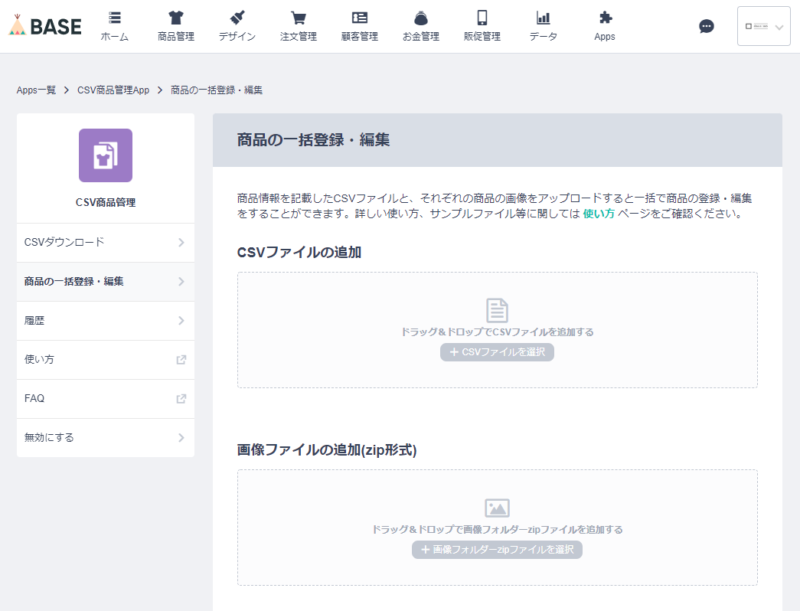Go to CSV商品管理App breadcrumb

[113, 90]
